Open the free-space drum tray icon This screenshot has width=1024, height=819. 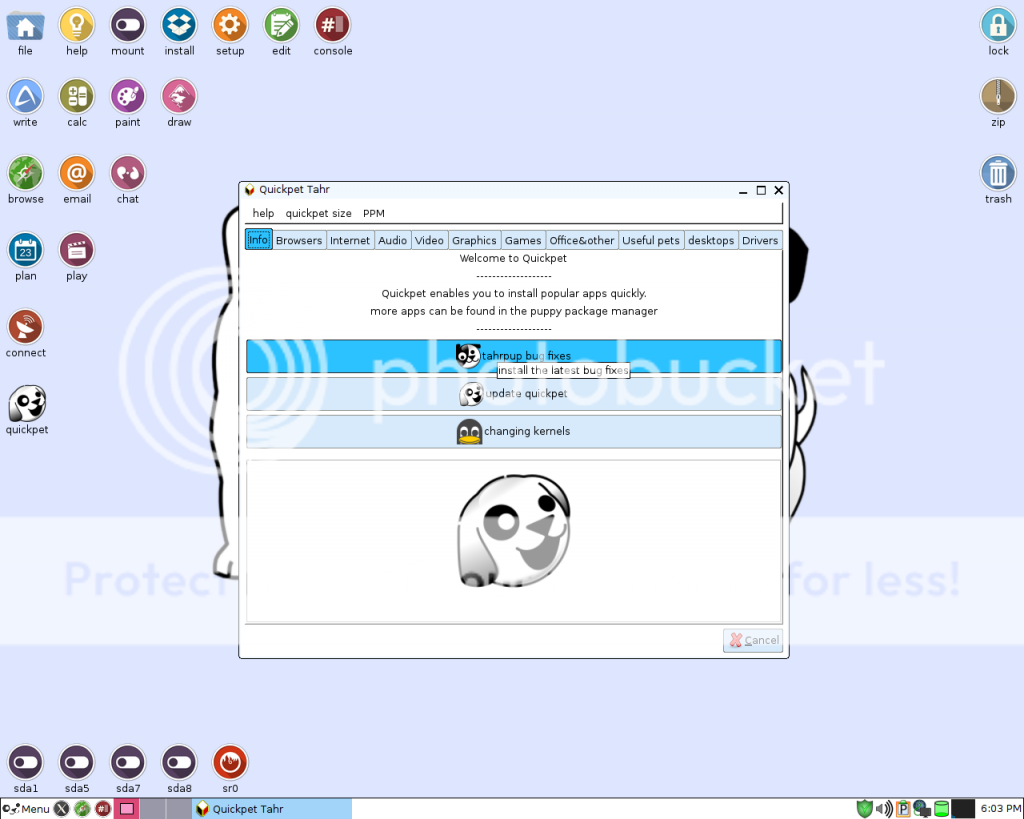click(x=941, y=808)
